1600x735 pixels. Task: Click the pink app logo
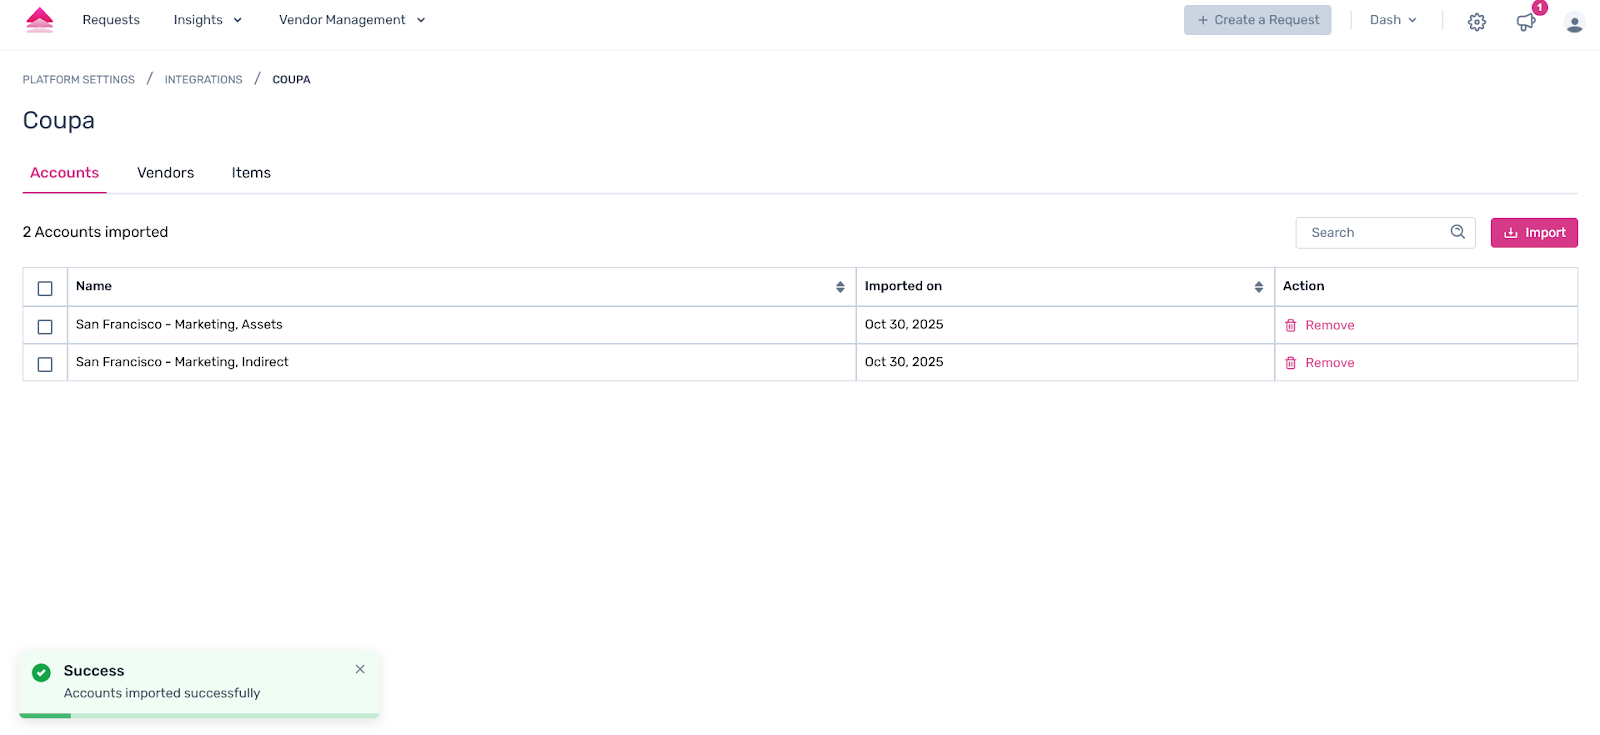(x=40, y=20)
